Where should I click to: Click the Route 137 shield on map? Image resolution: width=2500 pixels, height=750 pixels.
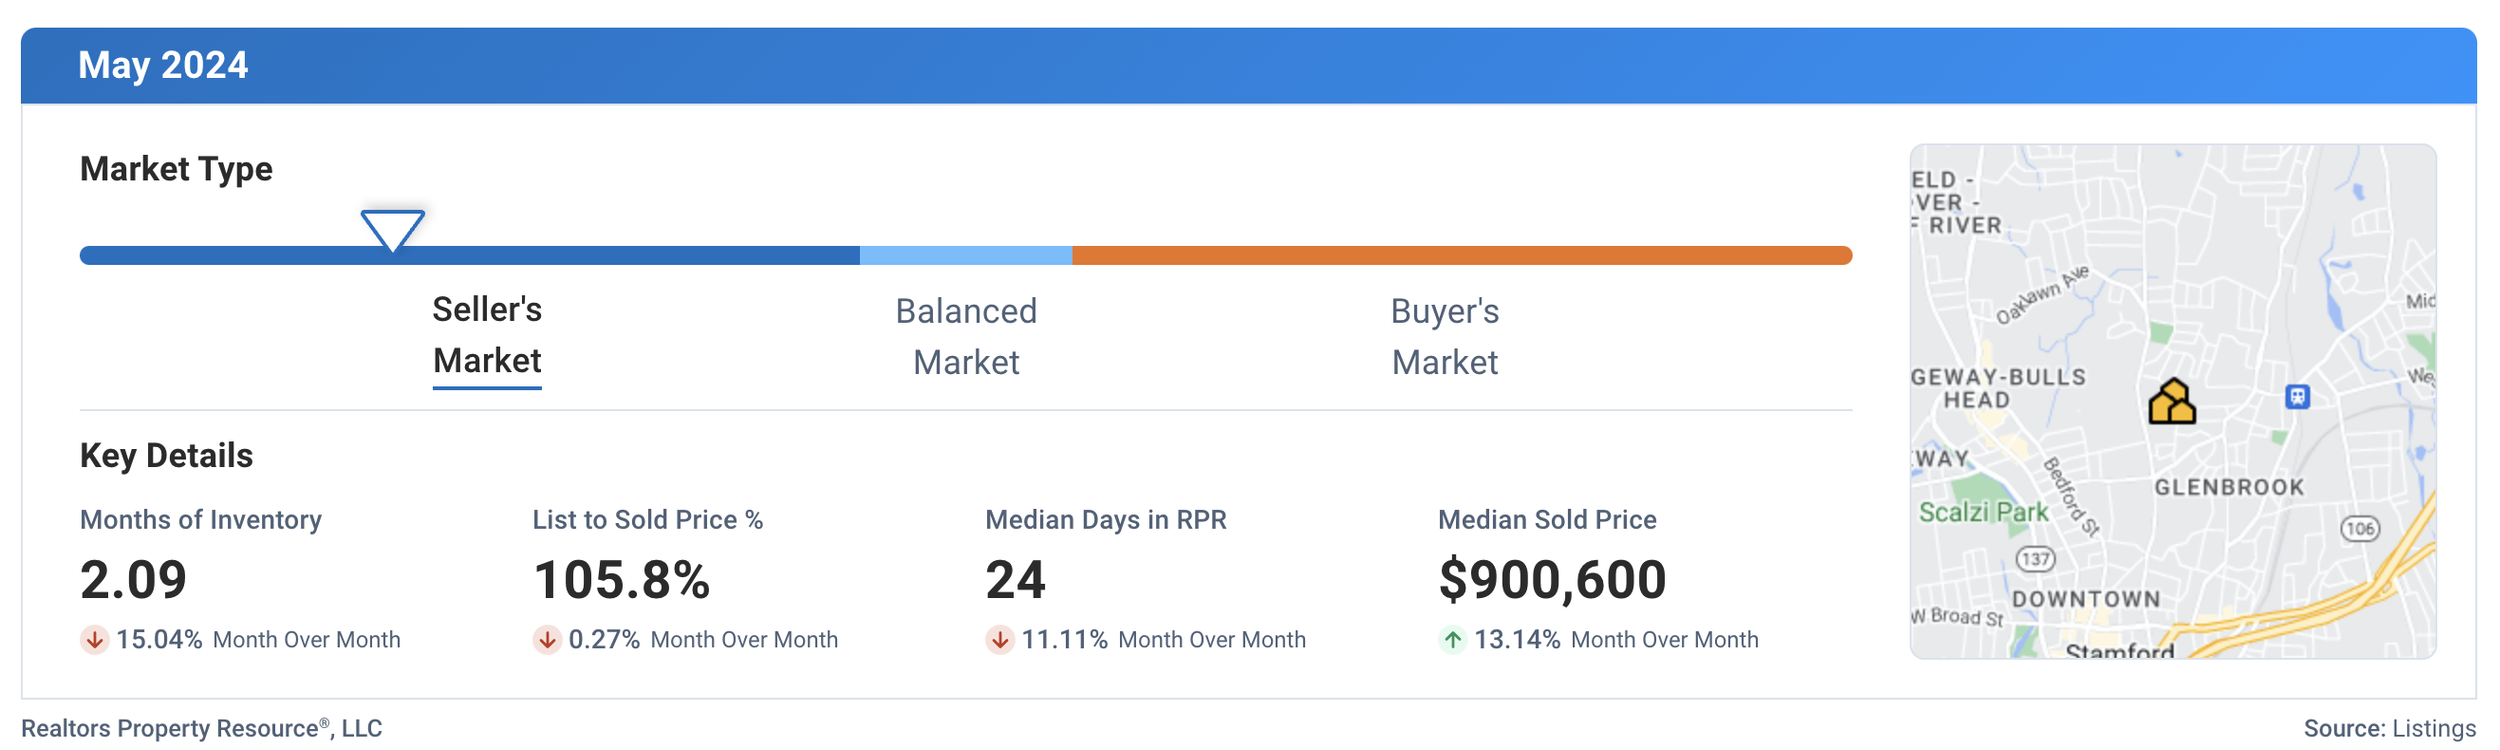pos(2035,558)
